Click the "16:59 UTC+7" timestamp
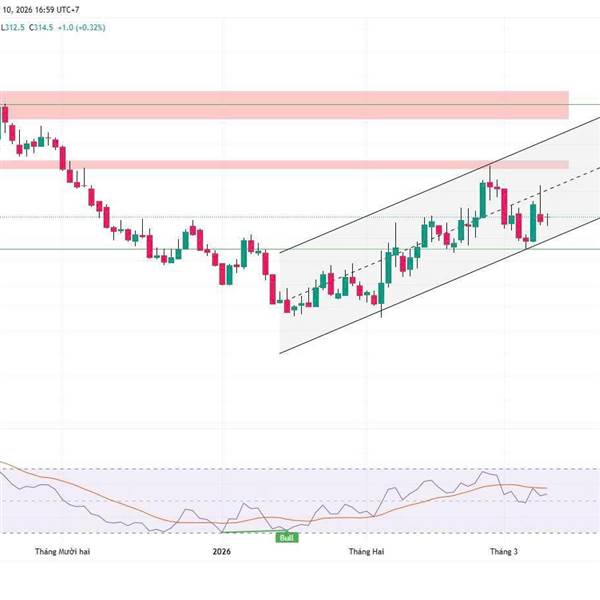The height and width of the screenshot is (600, 600). click(x=57, y=10)
